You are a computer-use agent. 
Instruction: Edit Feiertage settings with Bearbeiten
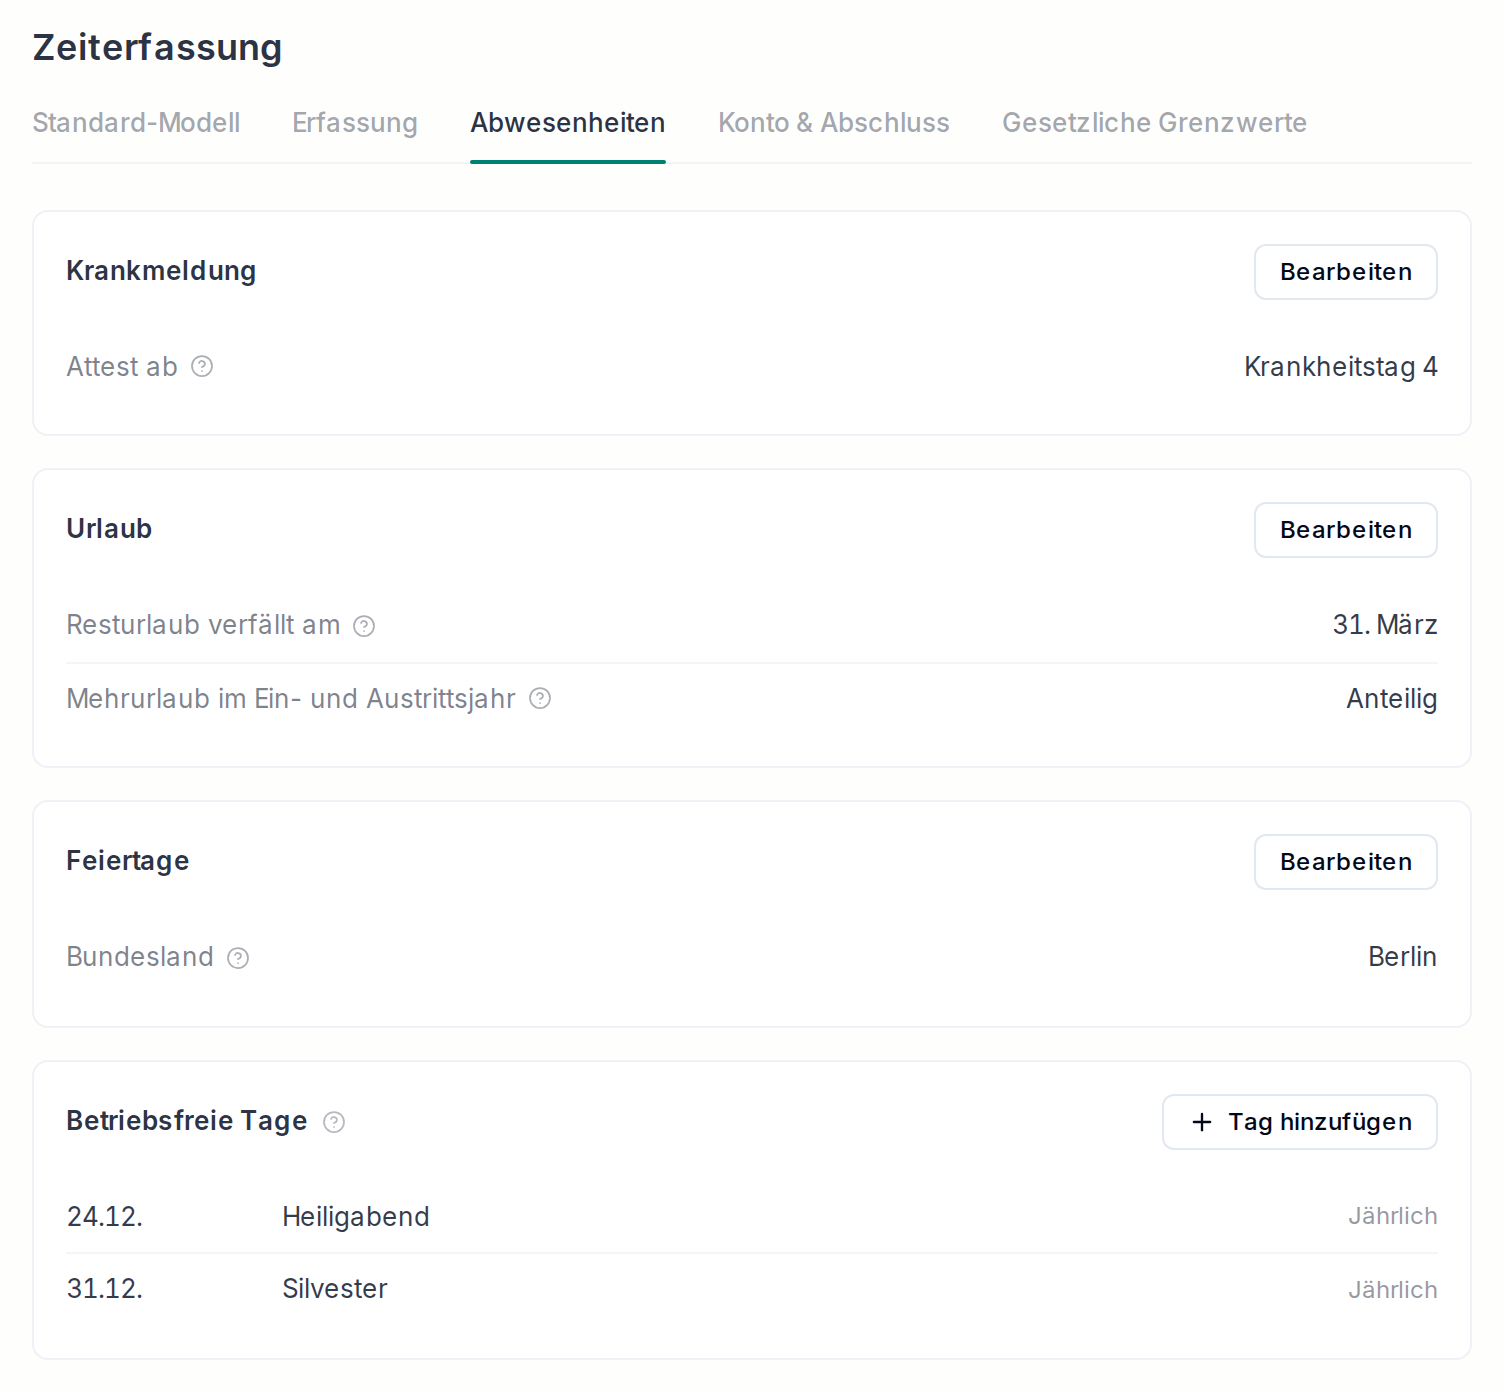pos(1346,862)
